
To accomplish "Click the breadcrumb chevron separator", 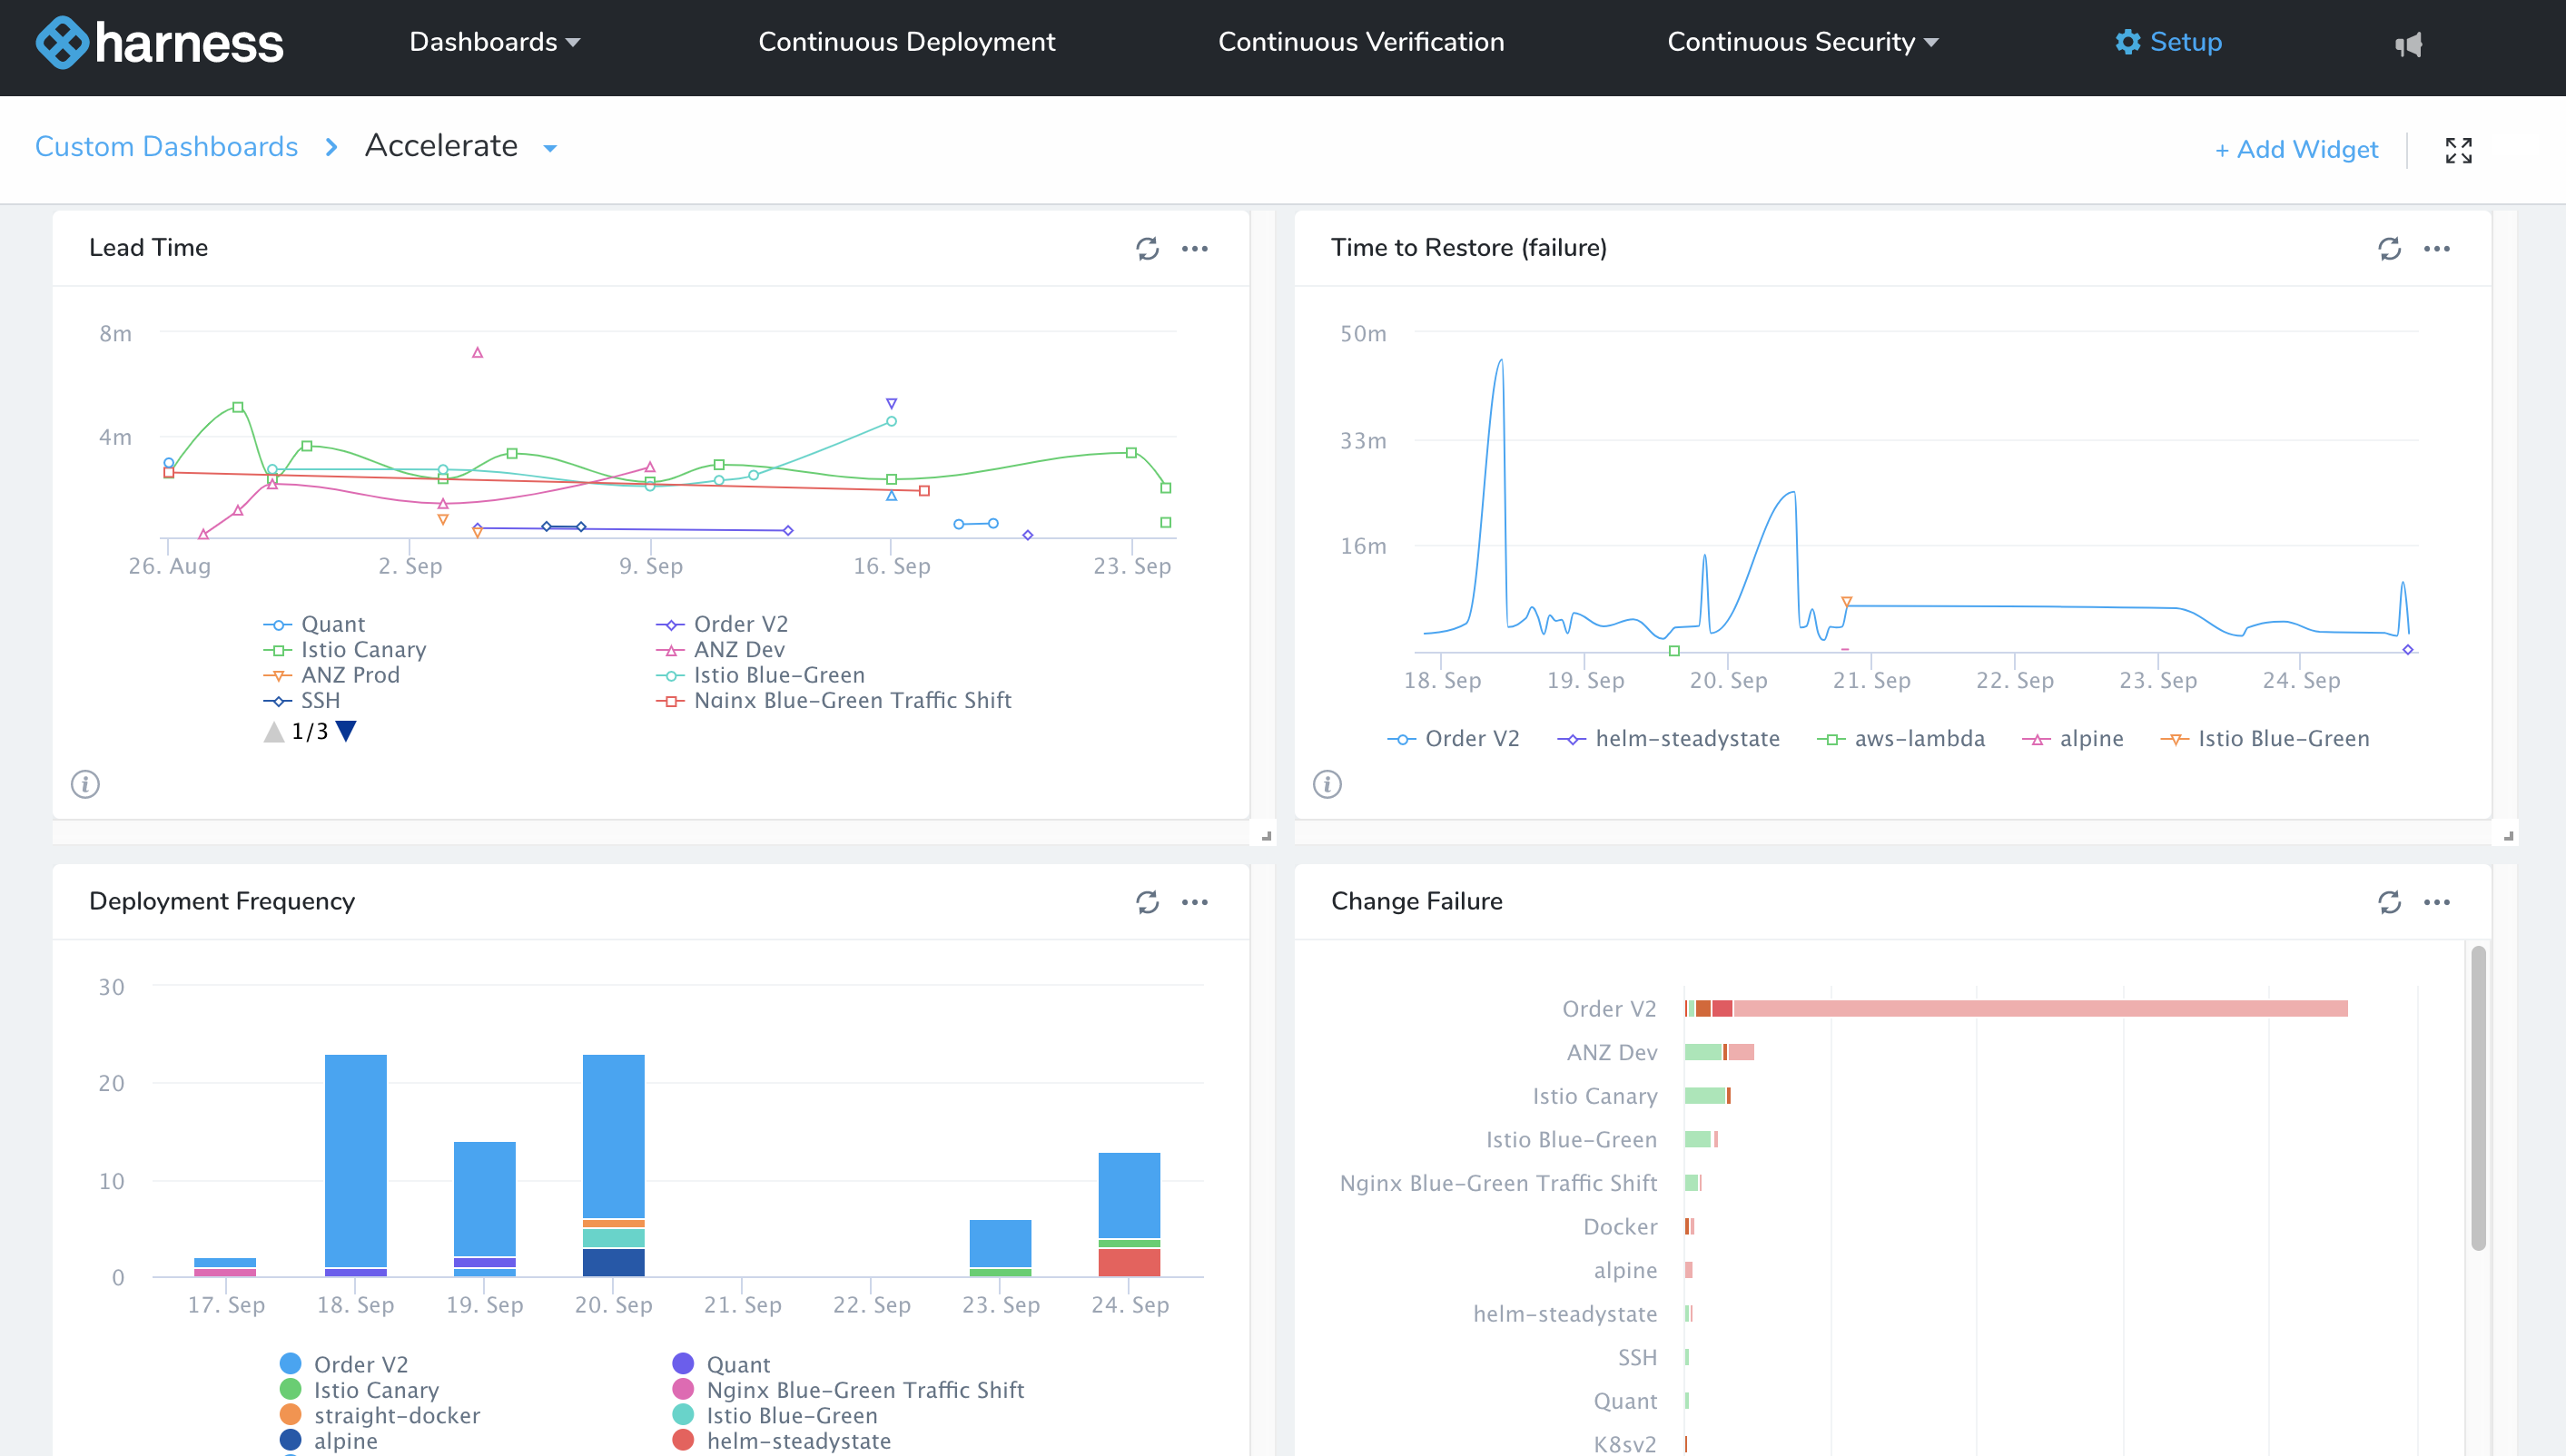I will pos(331,147).
